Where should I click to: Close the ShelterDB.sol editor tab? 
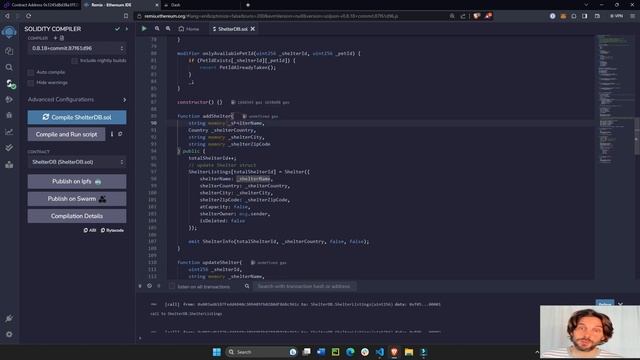[253, 29]
